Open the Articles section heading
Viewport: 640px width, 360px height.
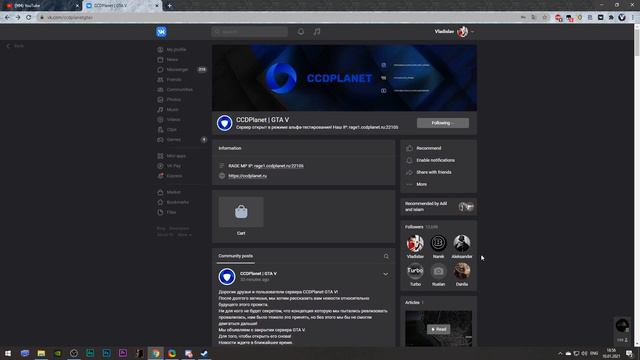[412, 302]
